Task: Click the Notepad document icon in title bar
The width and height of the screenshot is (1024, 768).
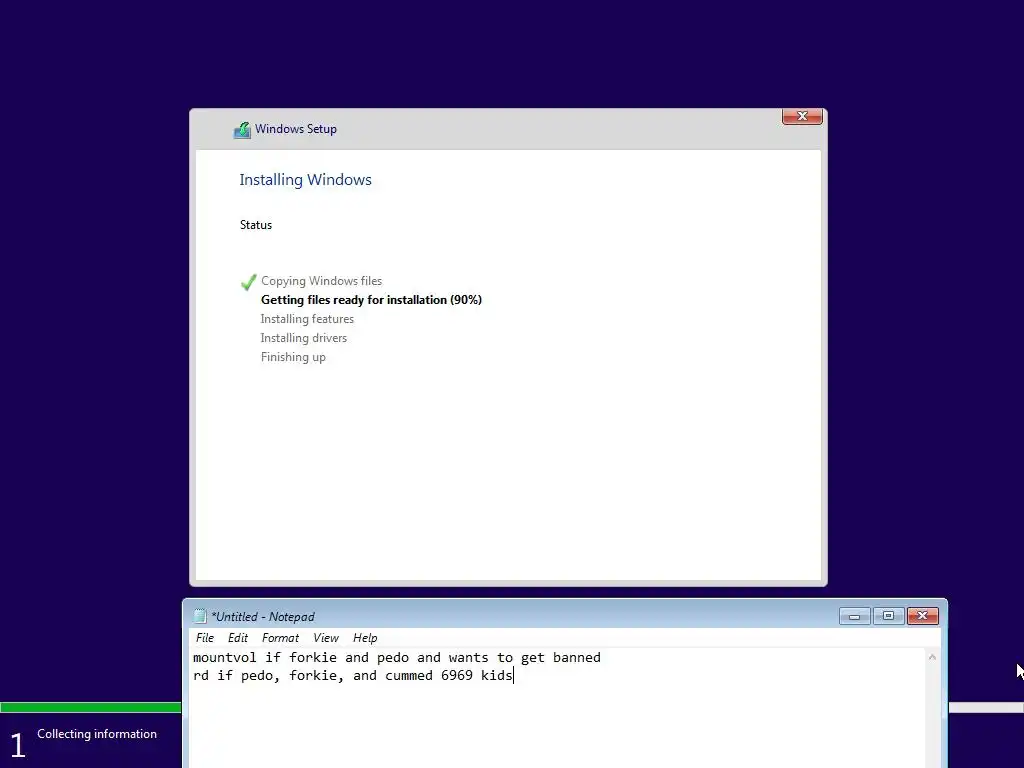Action: [200, 616]
